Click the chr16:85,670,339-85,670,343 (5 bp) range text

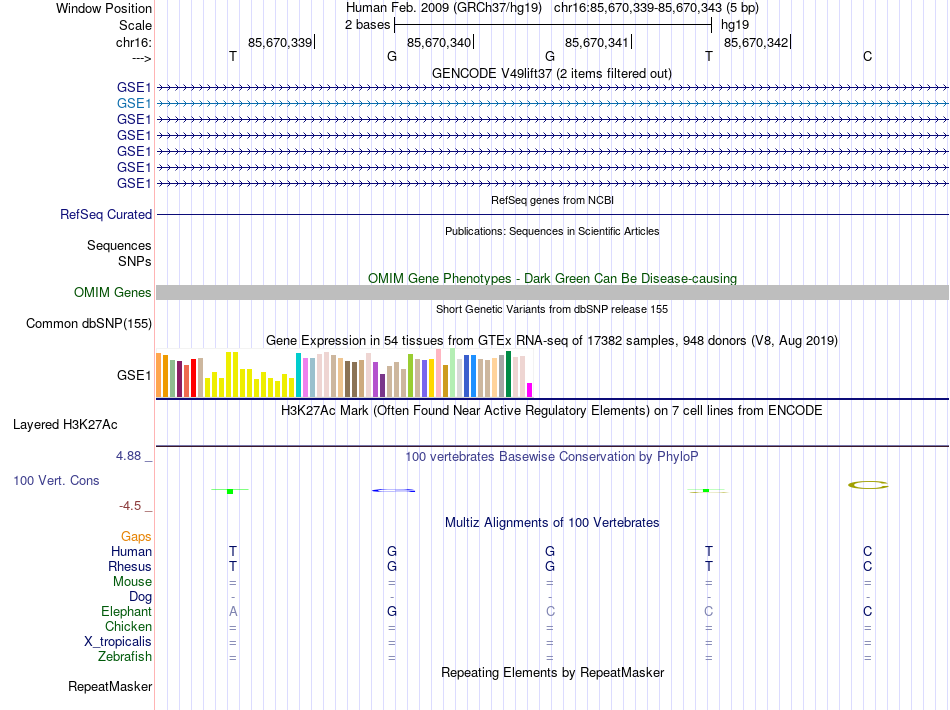point(656,8)
